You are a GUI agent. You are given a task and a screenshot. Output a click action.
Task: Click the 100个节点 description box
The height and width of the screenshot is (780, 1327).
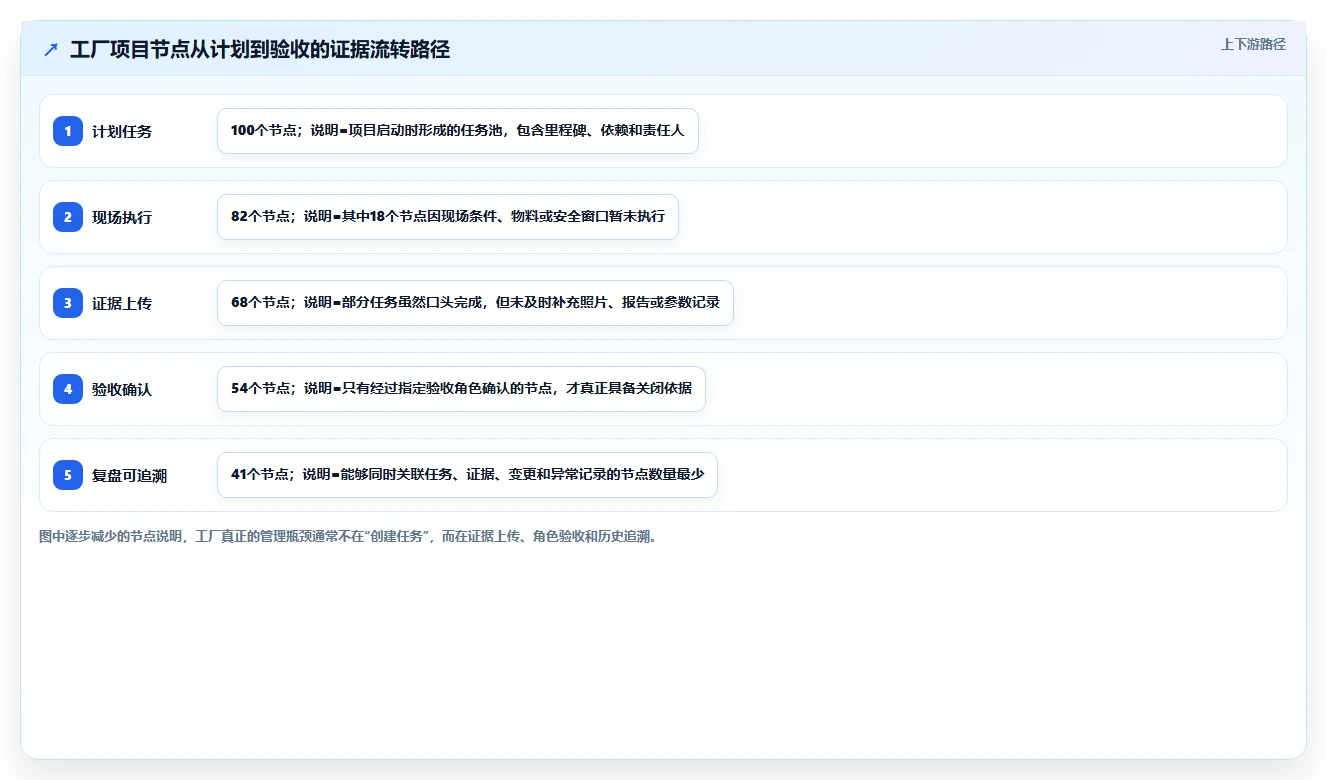(457, 131)
